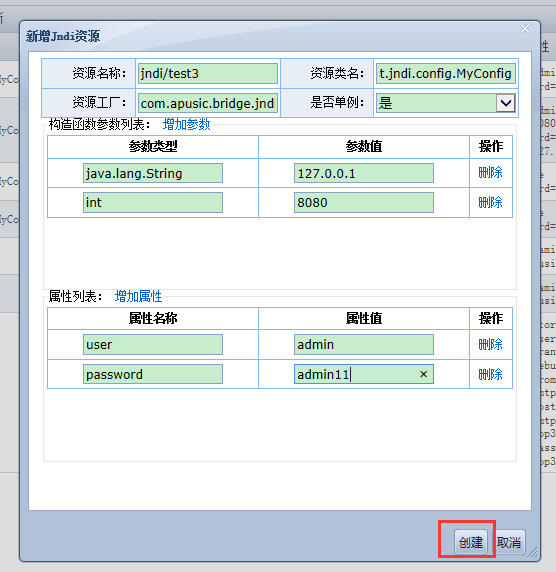
Task: Select the 8080 parameter value field
Action: [364, 202]
